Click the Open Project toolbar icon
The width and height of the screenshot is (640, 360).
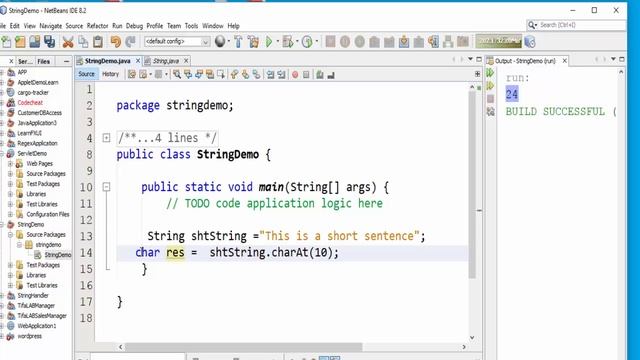(x=35, y=42)
